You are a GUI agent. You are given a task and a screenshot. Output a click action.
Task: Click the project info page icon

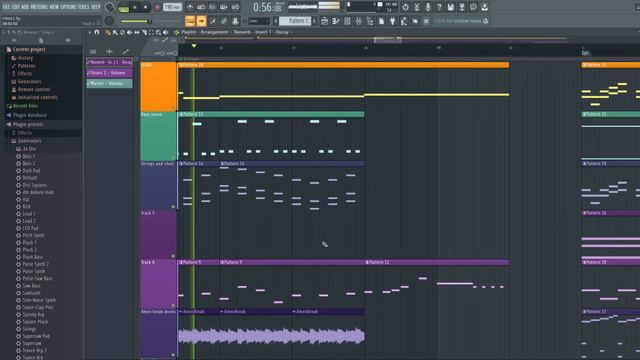point(381,21)
